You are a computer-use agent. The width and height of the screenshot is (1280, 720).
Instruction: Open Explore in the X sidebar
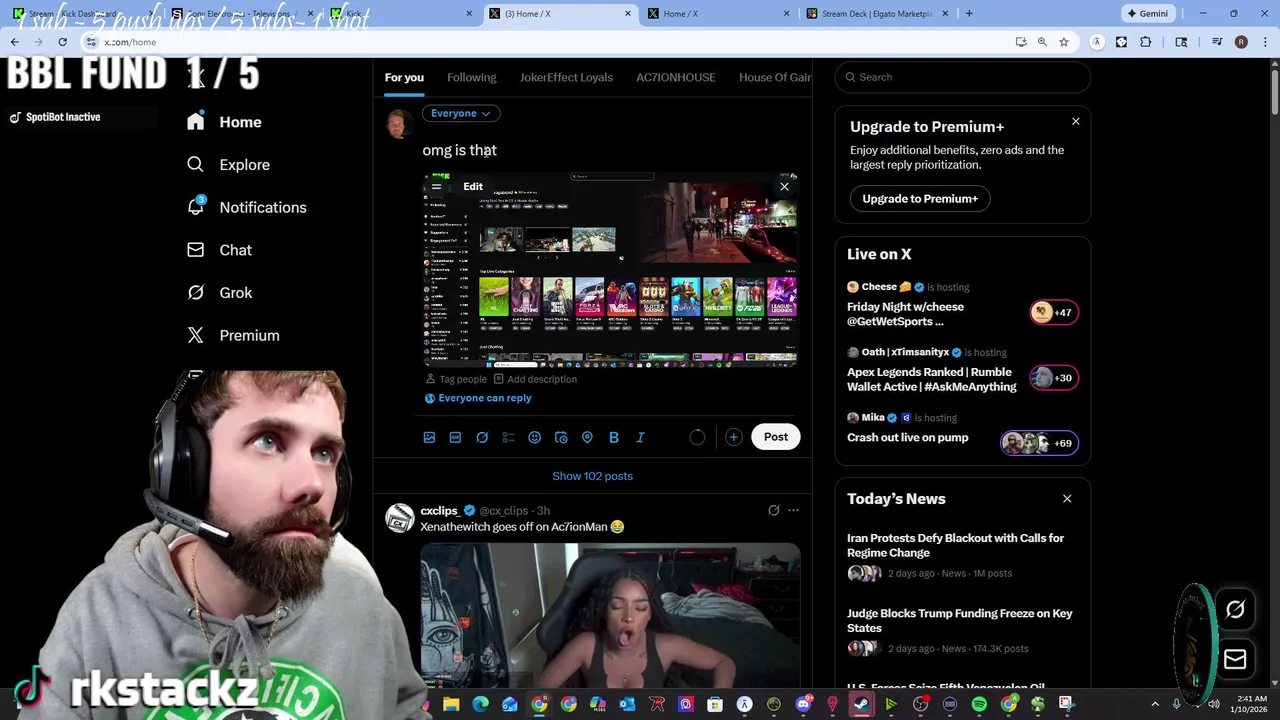229,165
